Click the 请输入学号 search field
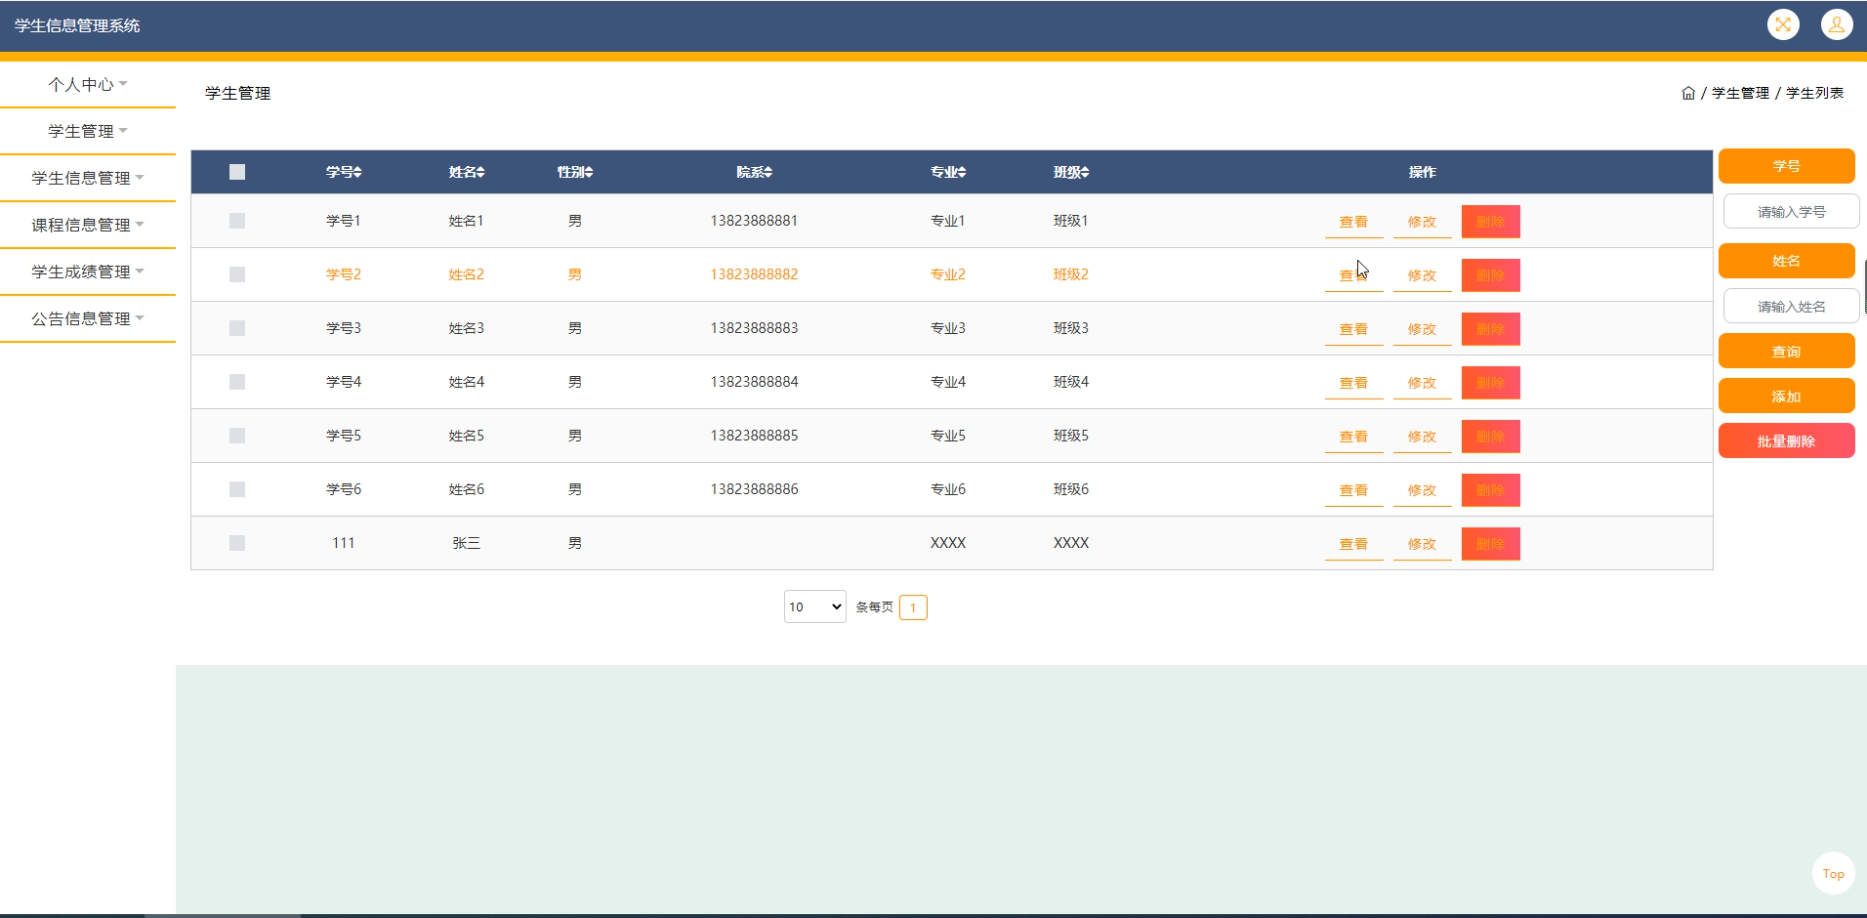The width and height of the screenshot is (1867, 918). point(1791,212)
